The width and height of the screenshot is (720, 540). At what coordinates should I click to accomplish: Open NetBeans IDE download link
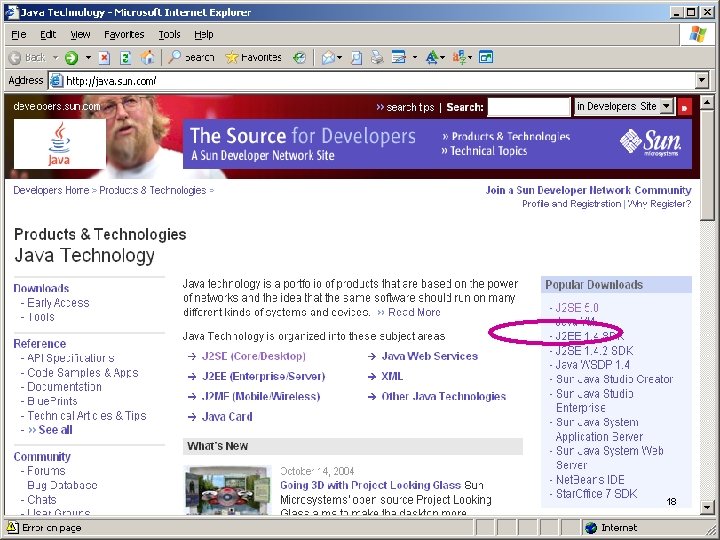[590, 480]
